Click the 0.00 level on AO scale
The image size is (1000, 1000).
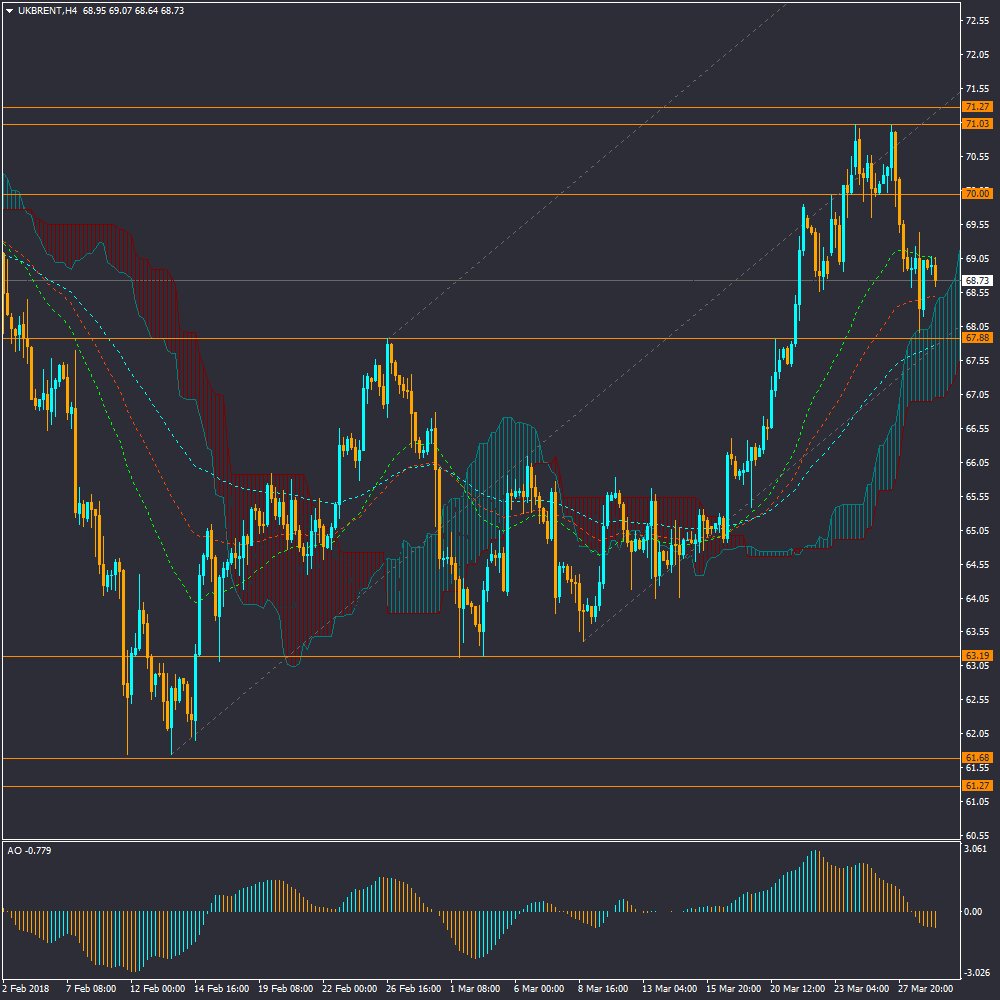(972, 912)
